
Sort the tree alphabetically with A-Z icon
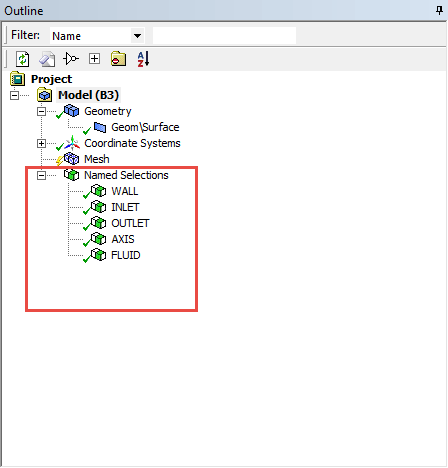tap(143, 59)
